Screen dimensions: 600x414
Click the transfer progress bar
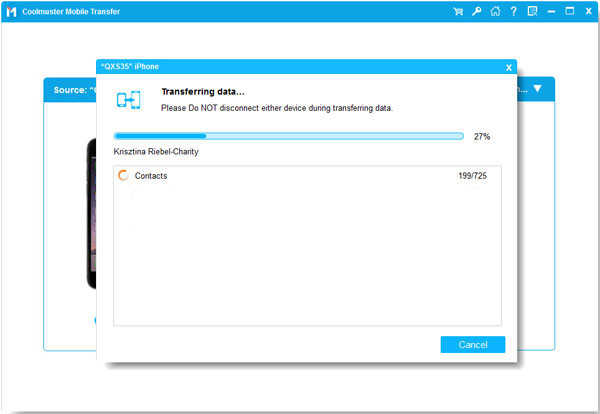point(288,136)
